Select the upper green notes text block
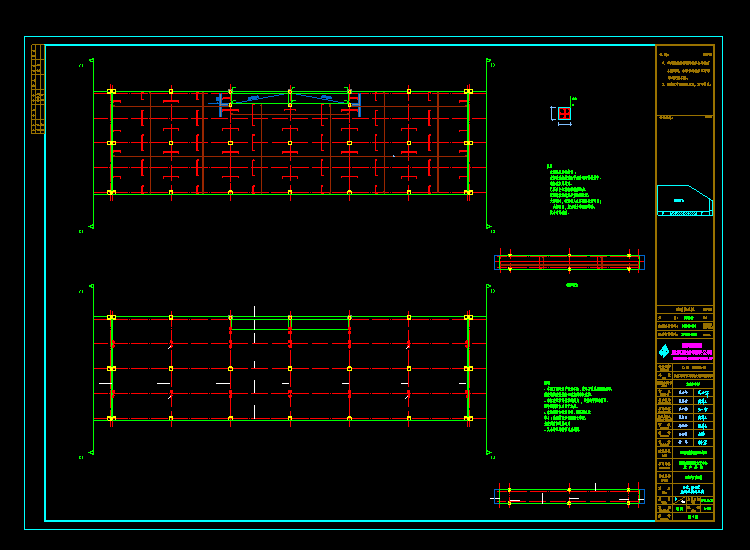The image size is (750, 550). [574, 190]
